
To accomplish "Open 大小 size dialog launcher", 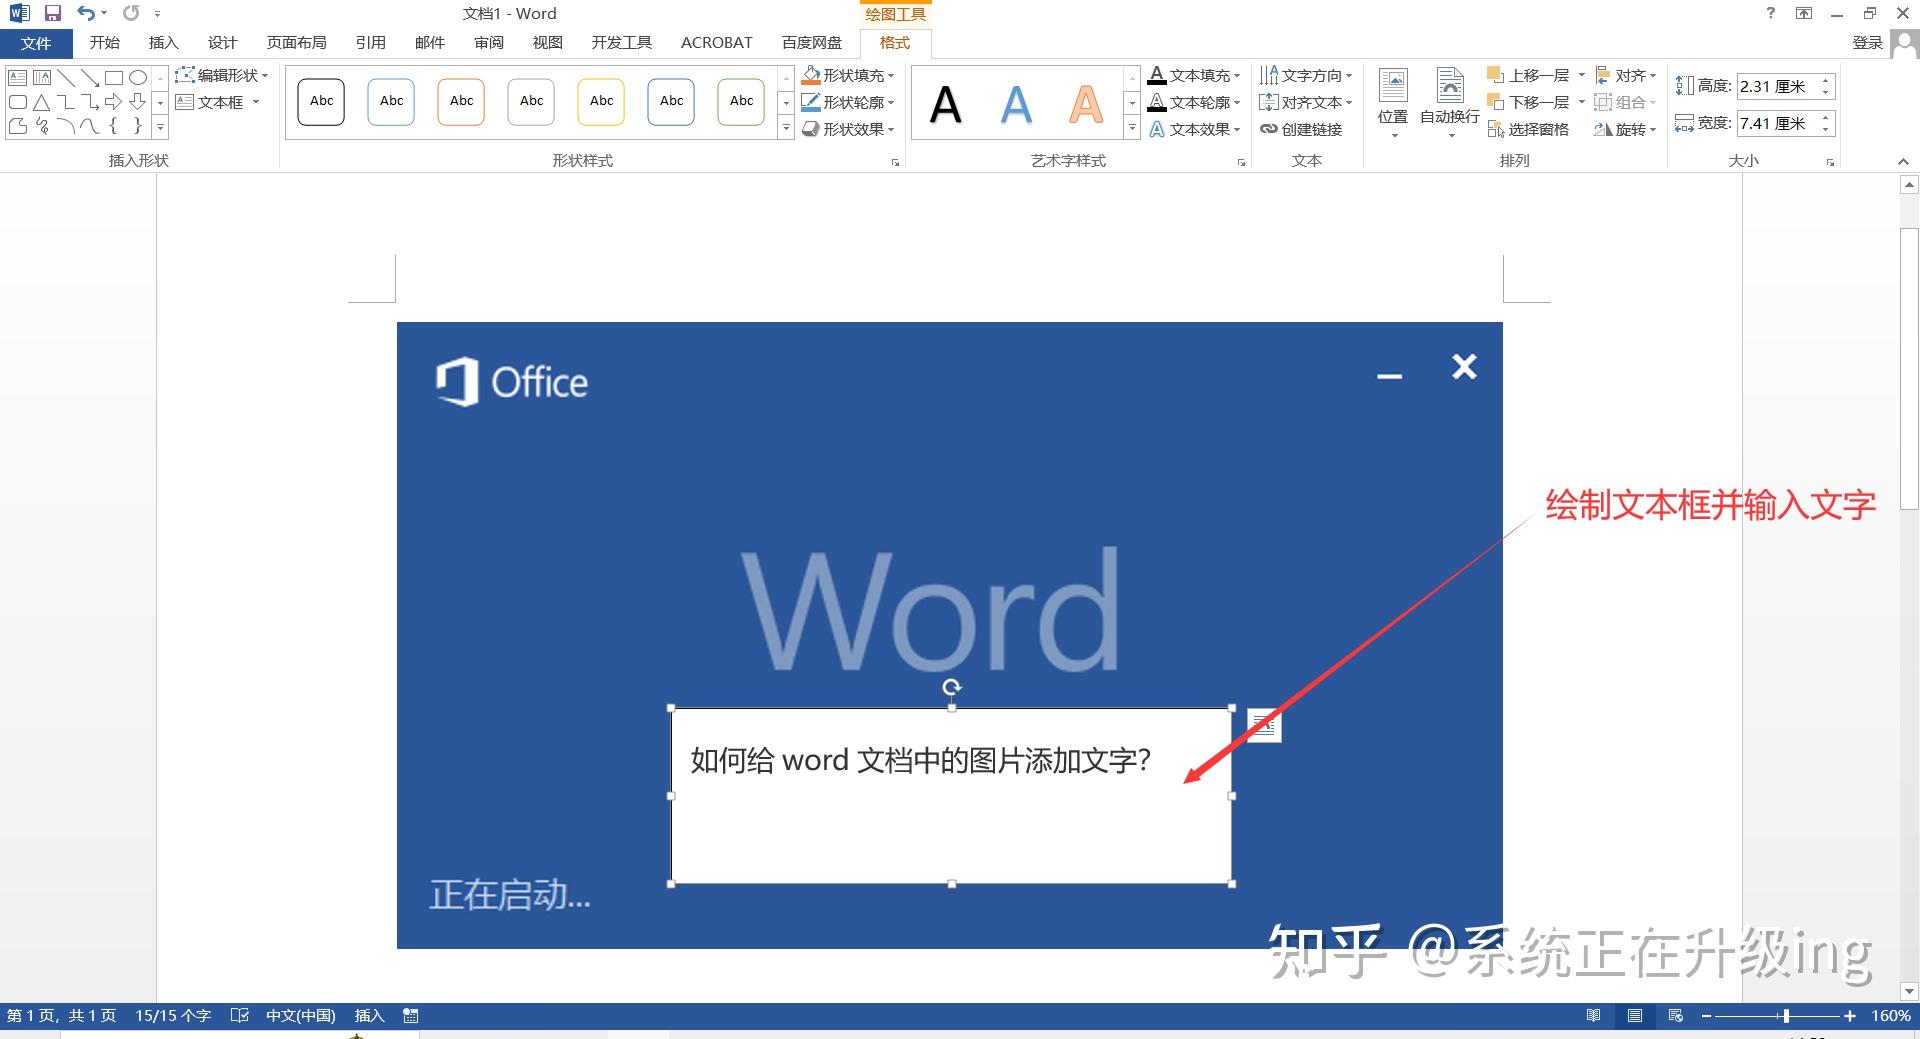I will coord(1830,162).
